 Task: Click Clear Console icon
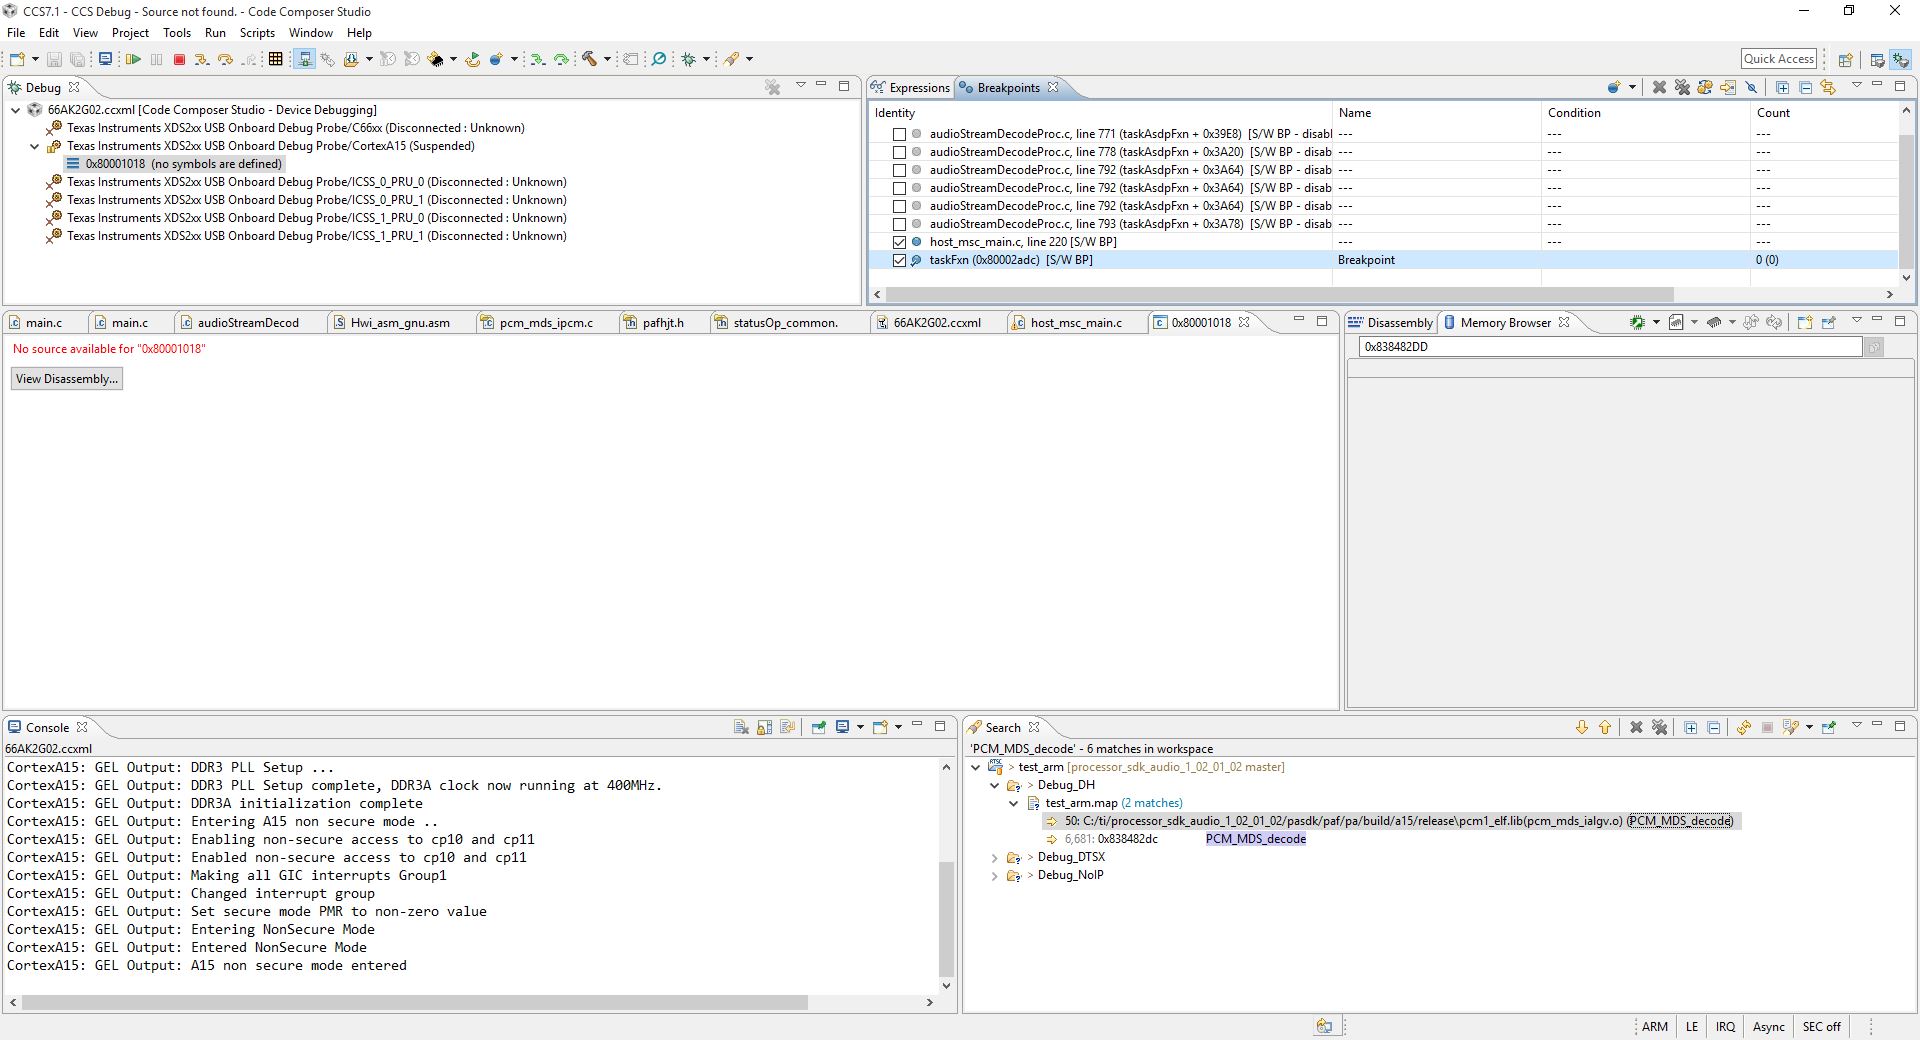click(x=741, y=727)
